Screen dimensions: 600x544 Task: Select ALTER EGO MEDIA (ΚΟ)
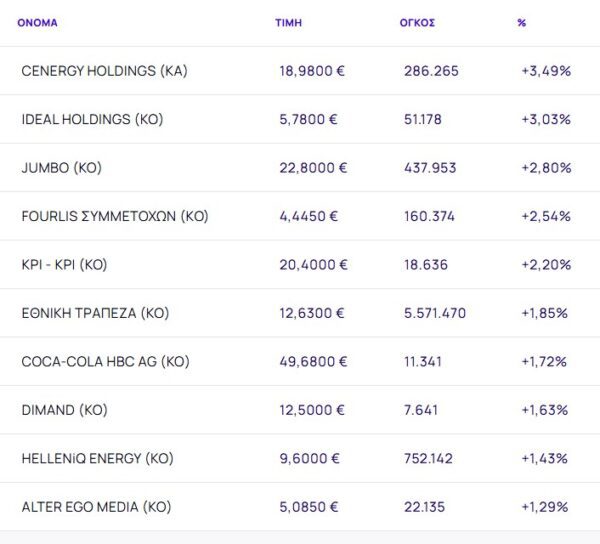pyautogui.click(x=96, y=507)
